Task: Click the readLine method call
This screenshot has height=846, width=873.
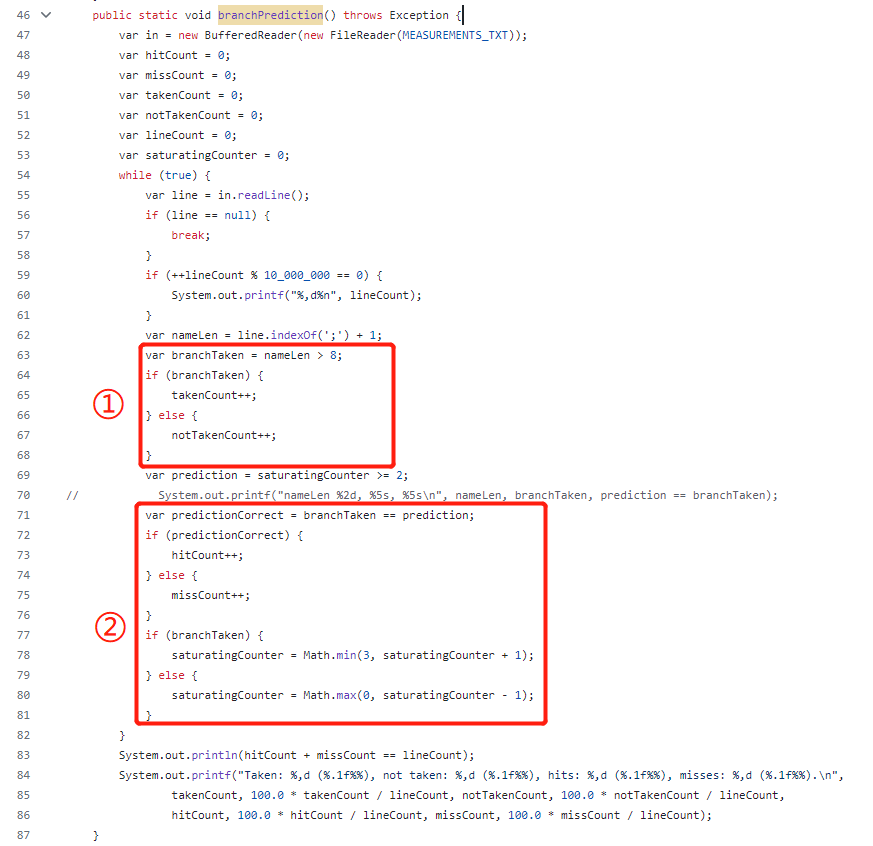Action: (x=264, y=195)
